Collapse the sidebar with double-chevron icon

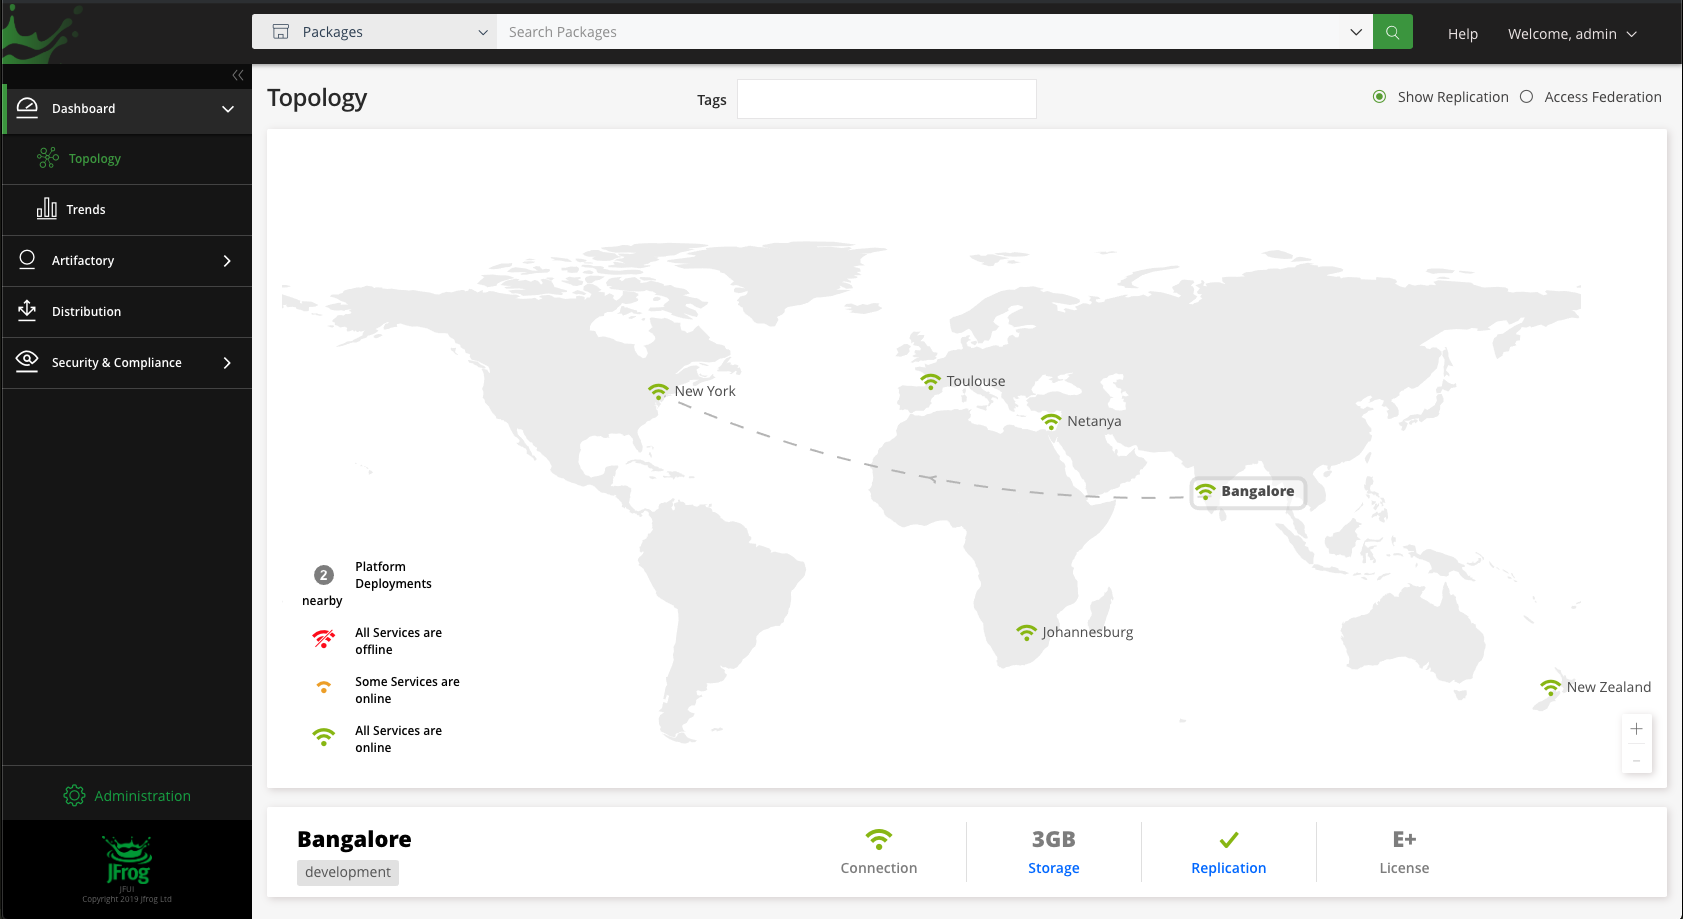click(238, 75)
